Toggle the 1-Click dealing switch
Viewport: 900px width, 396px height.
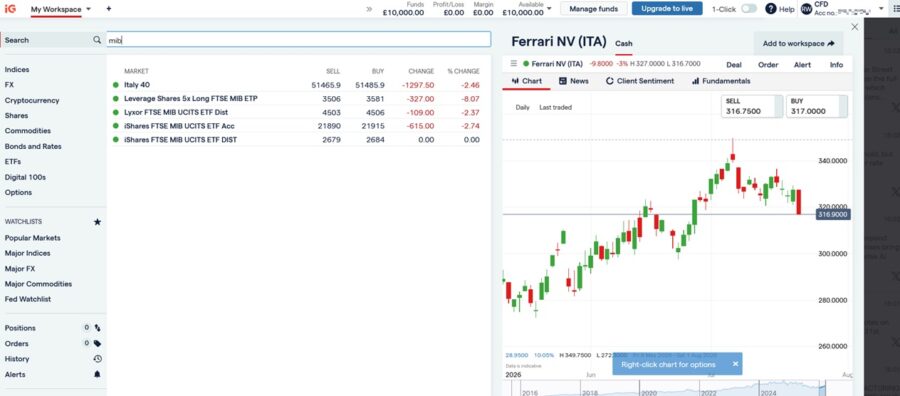pyautogui.click(x=749, y=9)
